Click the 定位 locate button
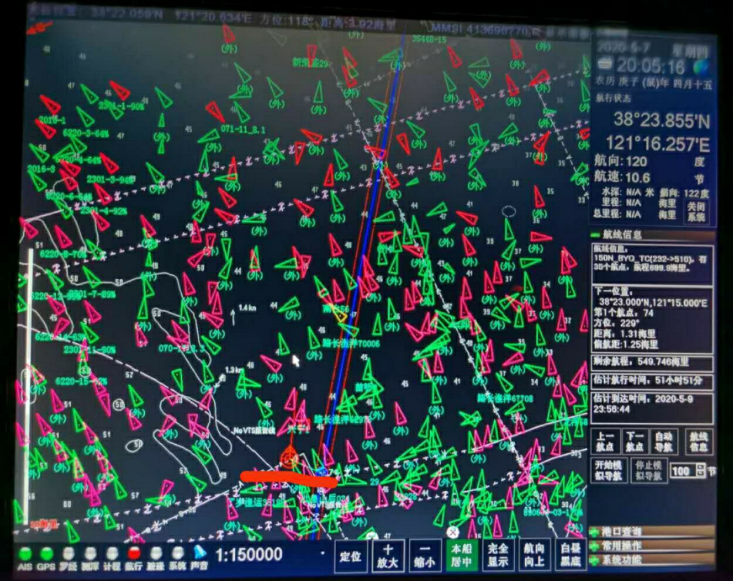733x581 pixels. coord(351,556)
